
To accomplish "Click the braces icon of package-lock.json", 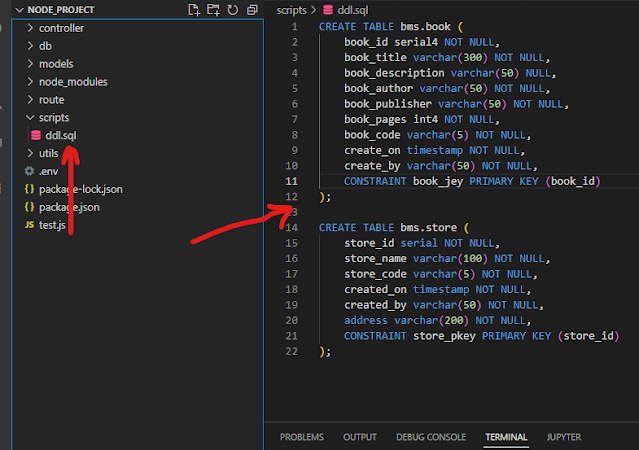I will tap(29, 189).
